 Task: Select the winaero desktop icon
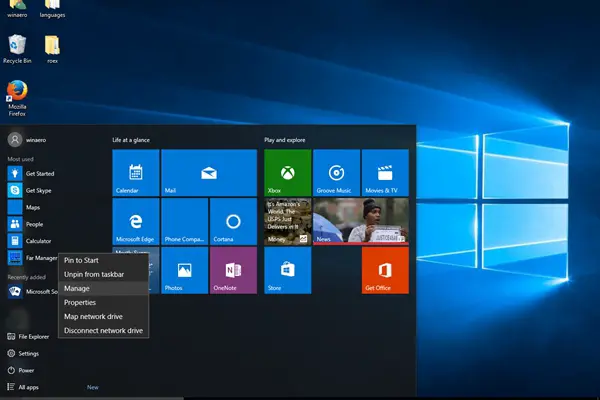[17, 9]
